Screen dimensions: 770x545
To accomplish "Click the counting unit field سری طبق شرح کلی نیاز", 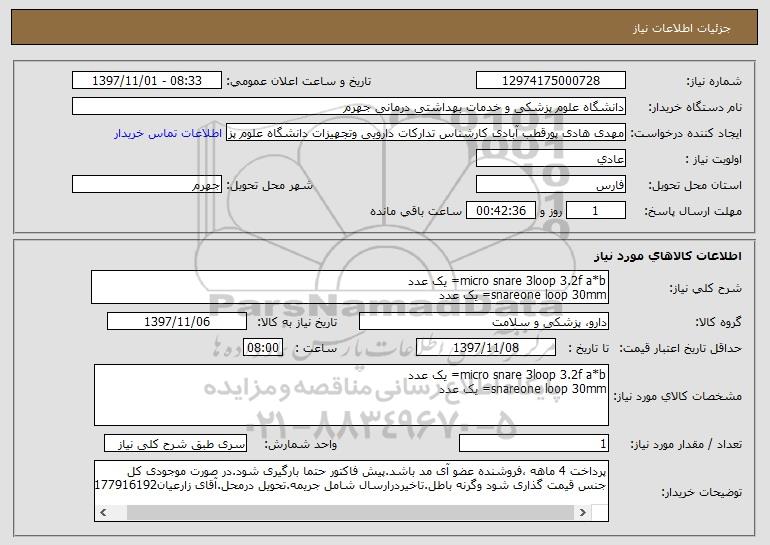I will (175, 443).
